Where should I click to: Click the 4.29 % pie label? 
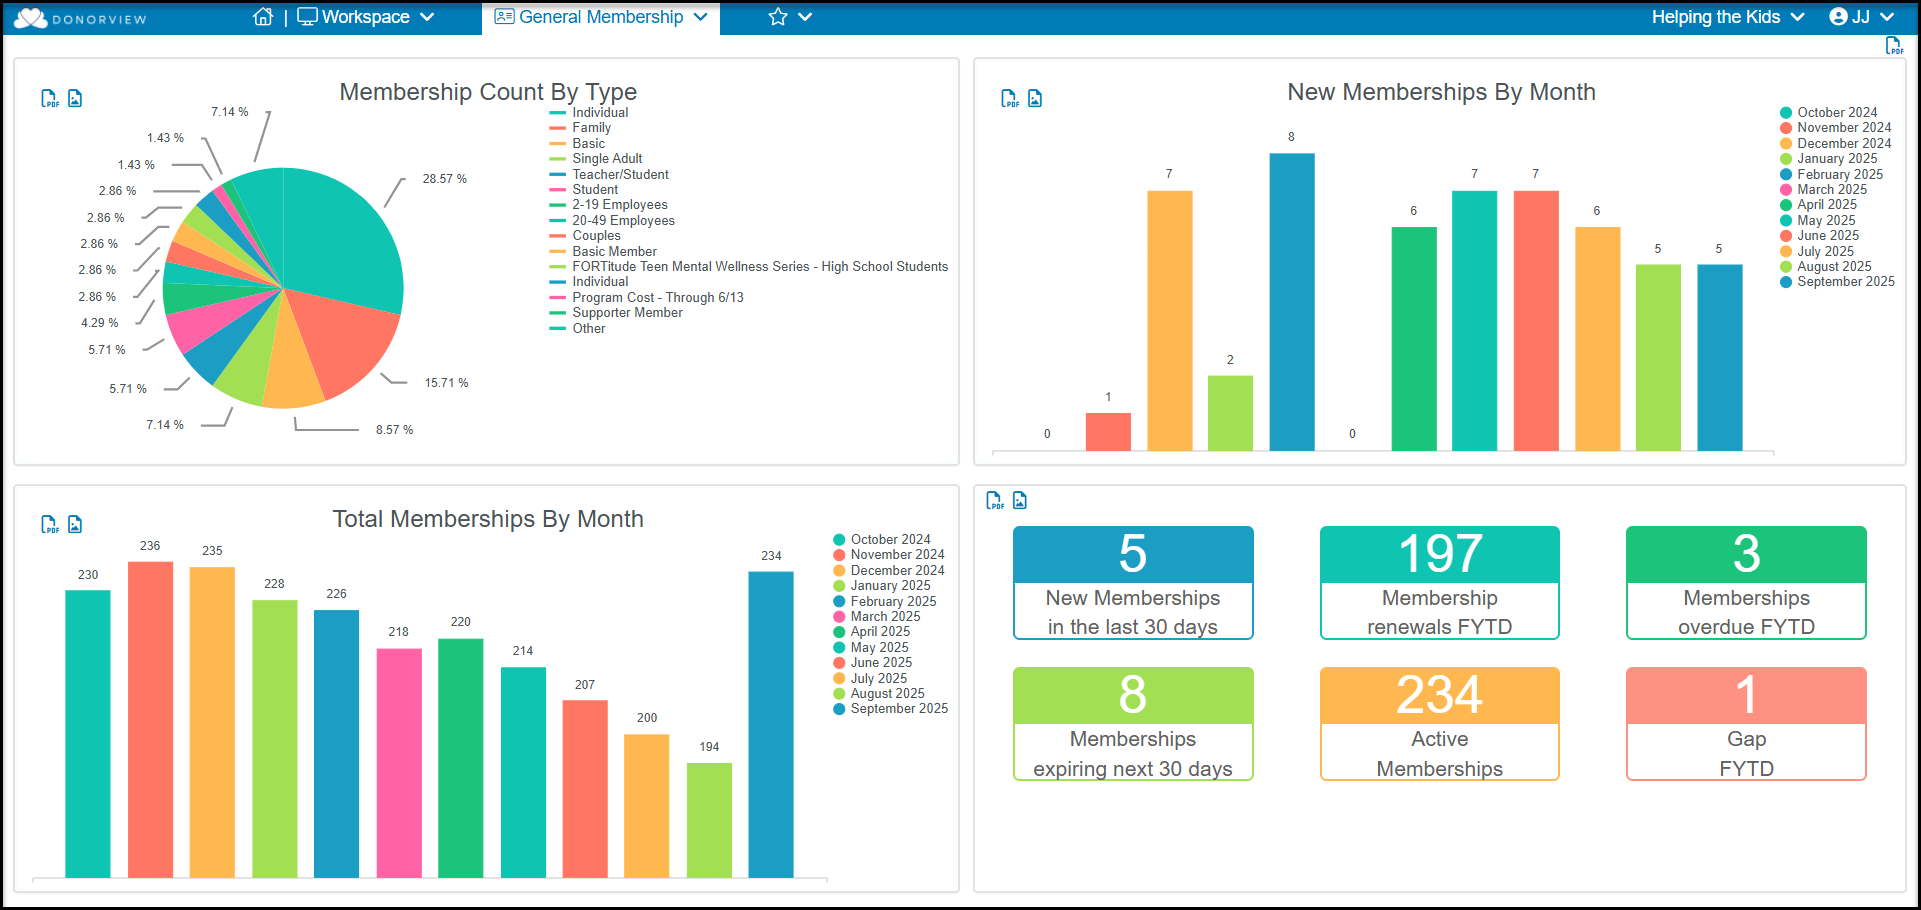click(x=100, y=323)
